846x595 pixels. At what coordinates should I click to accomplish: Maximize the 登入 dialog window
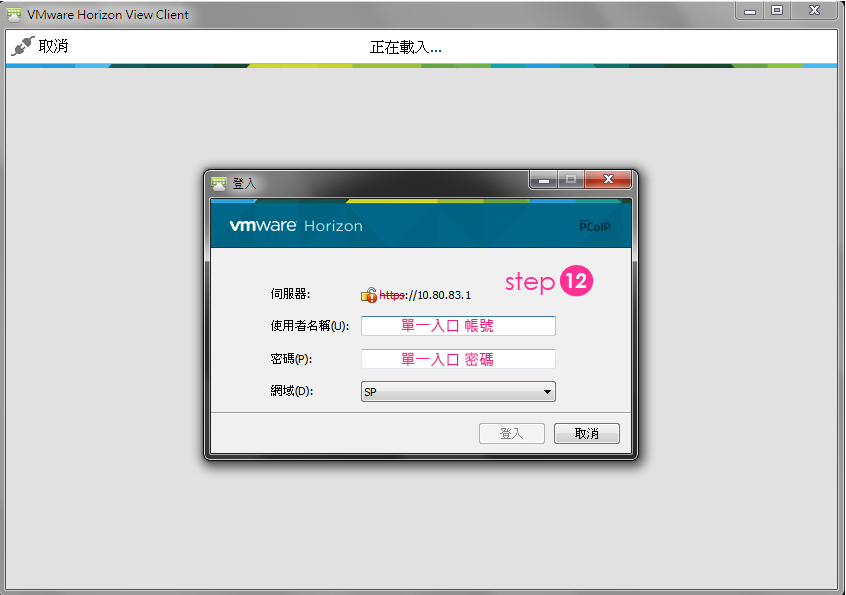[x=571, y=180]
